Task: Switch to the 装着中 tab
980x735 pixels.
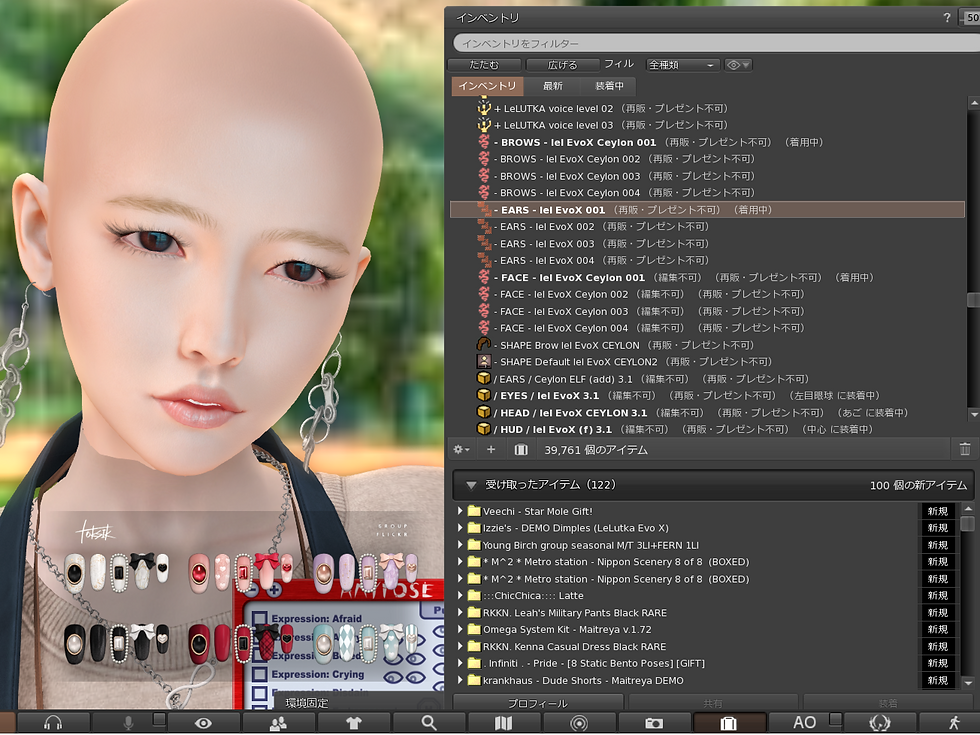Action: 609,86
